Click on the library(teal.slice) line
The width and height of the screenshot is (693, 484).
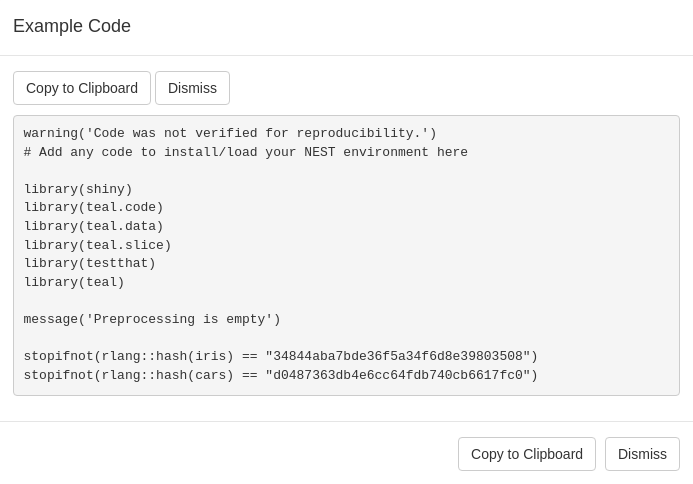tap(97, 246)
